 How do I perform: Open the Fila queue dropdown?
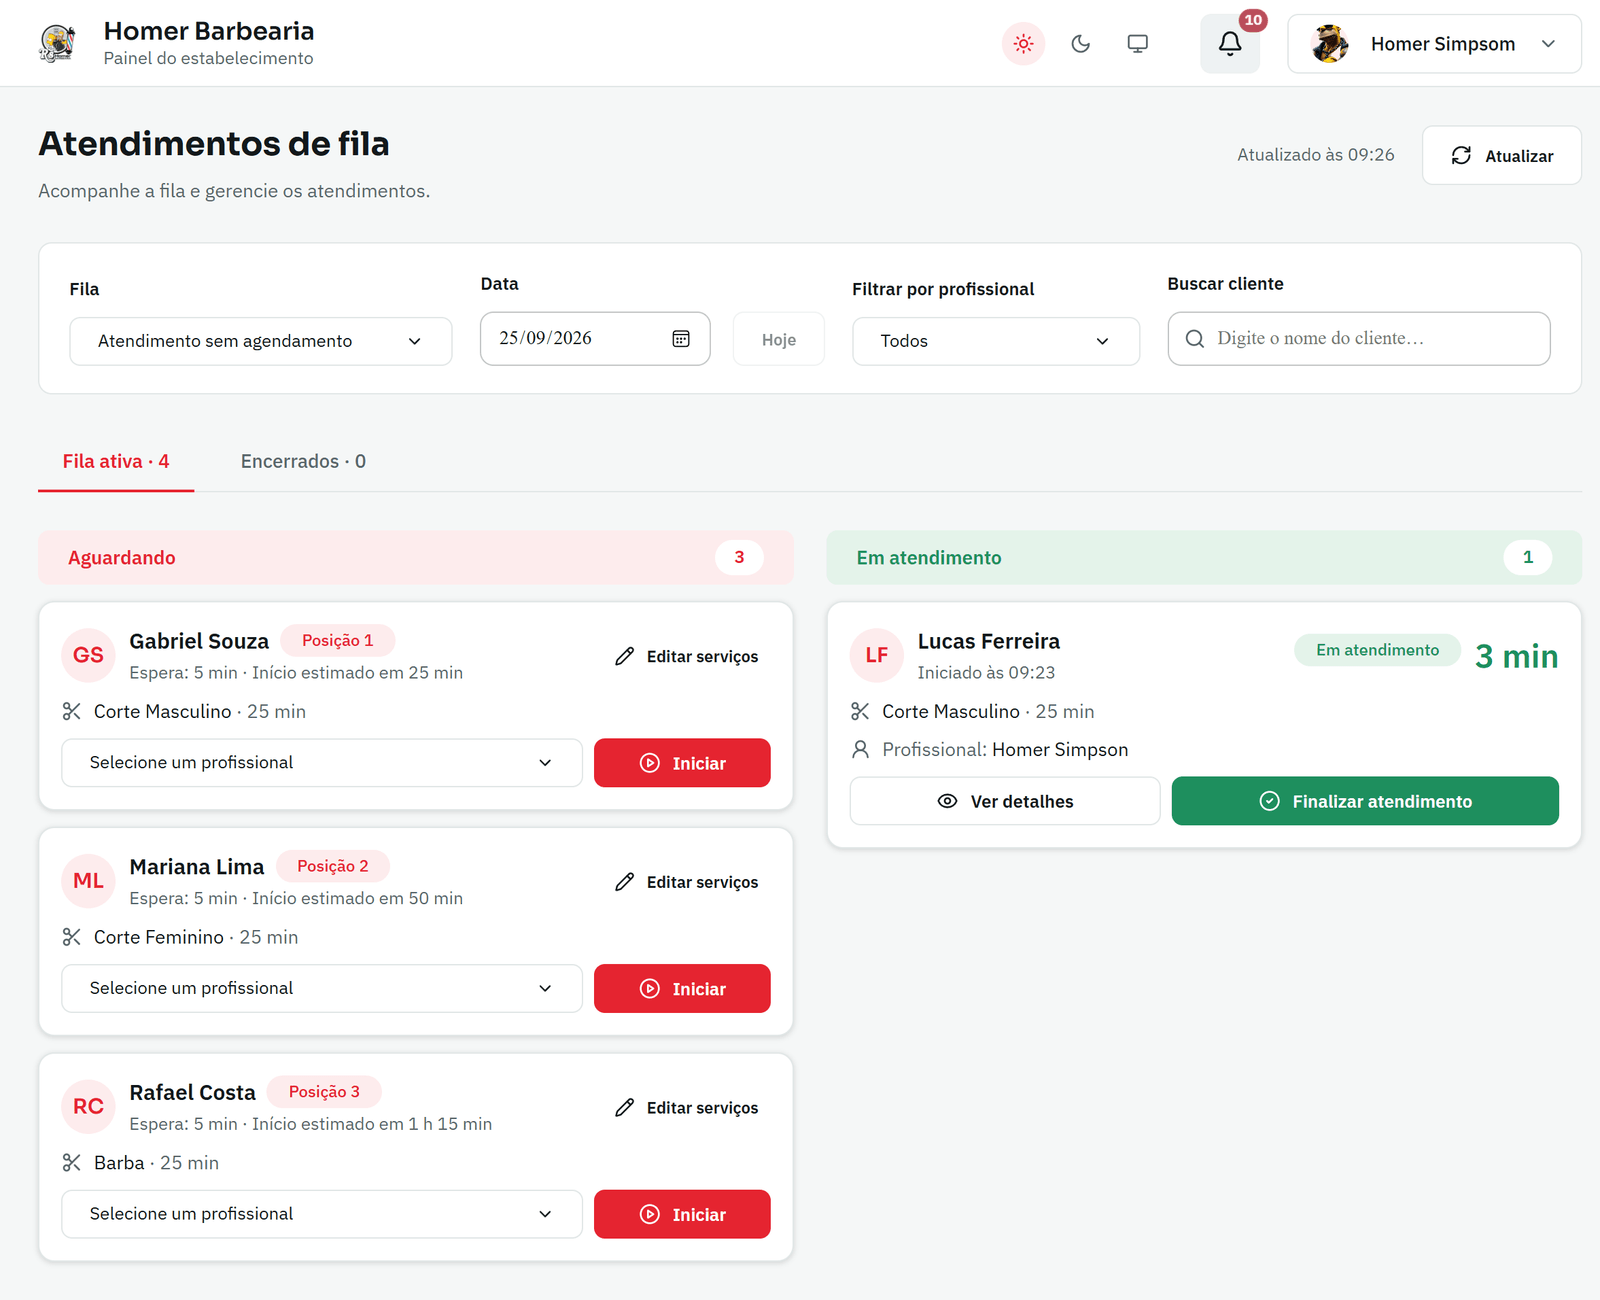260,341
